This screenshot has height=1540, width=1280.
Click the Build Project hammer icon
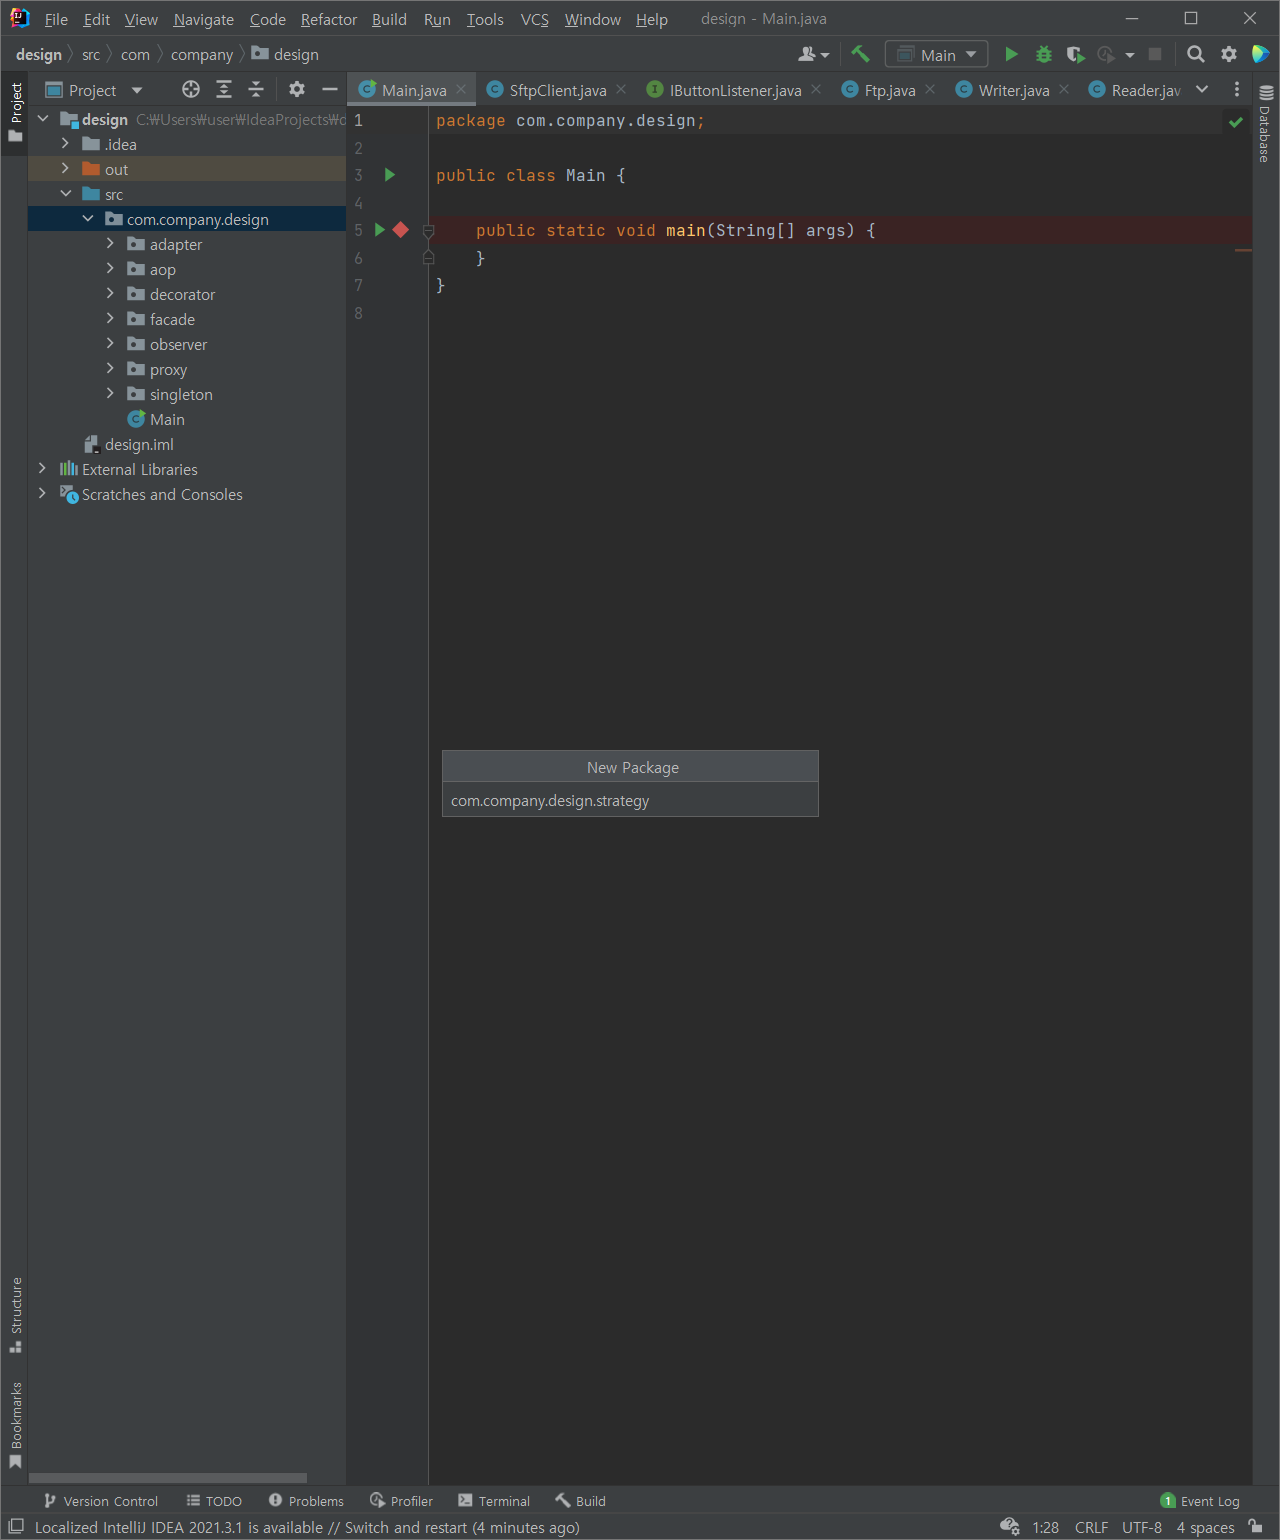[860, 54]
